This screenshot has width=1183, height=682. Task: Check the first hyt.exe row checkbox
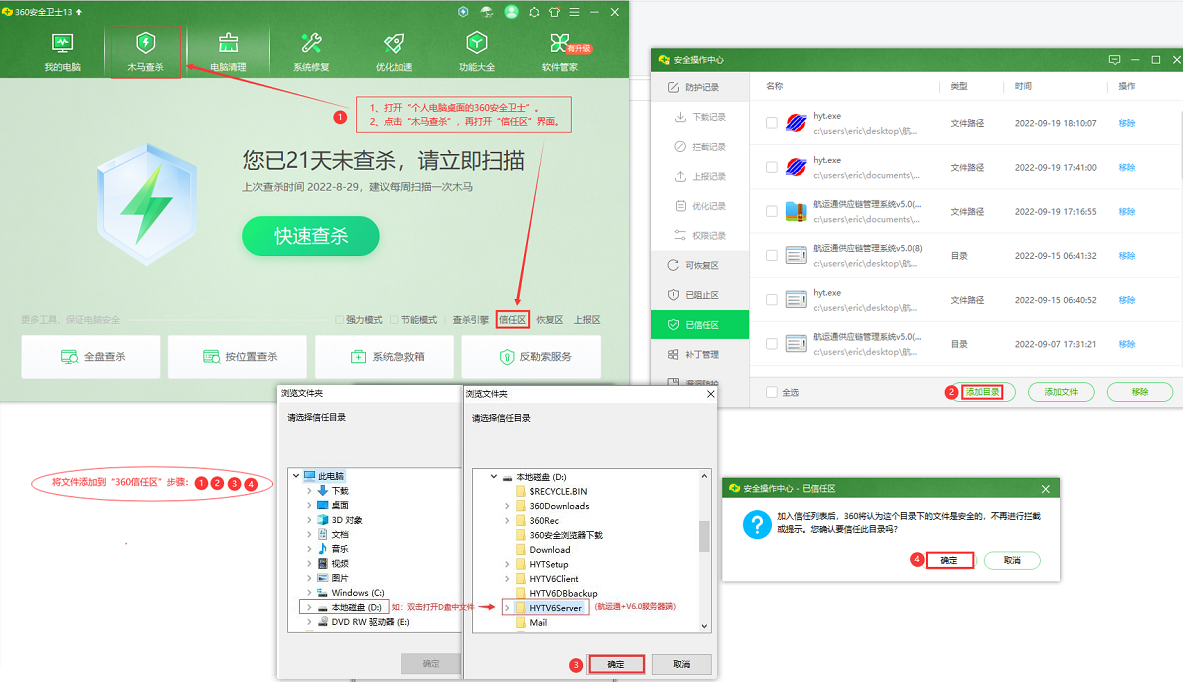(x=771, y=123)
